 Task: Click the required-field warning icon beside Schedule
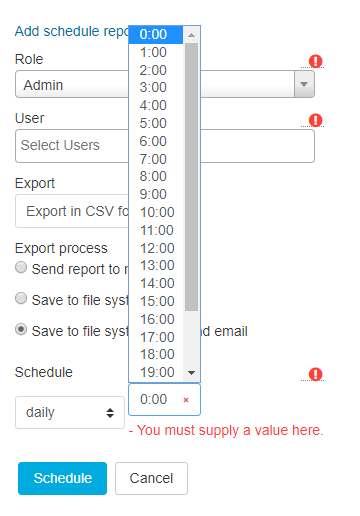315,374
